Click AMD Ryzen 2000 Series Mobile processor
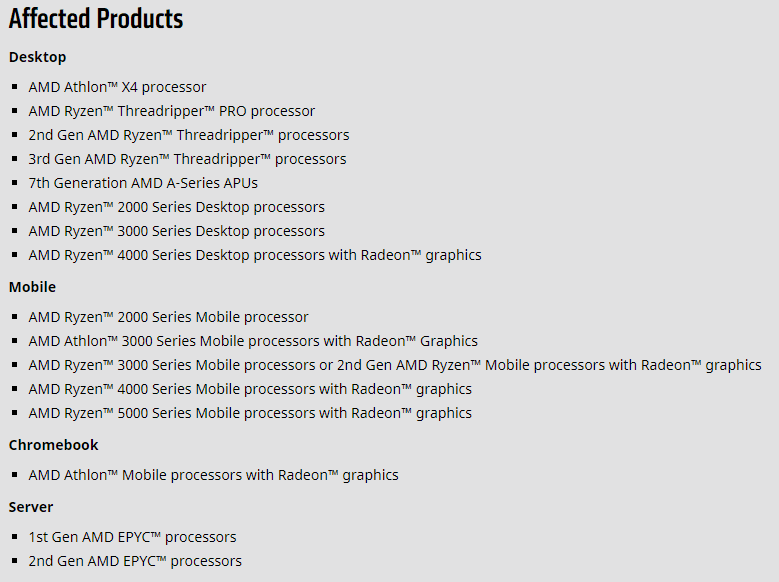The height and width of the screenshot is (582, 779). [x=168, y=317]
